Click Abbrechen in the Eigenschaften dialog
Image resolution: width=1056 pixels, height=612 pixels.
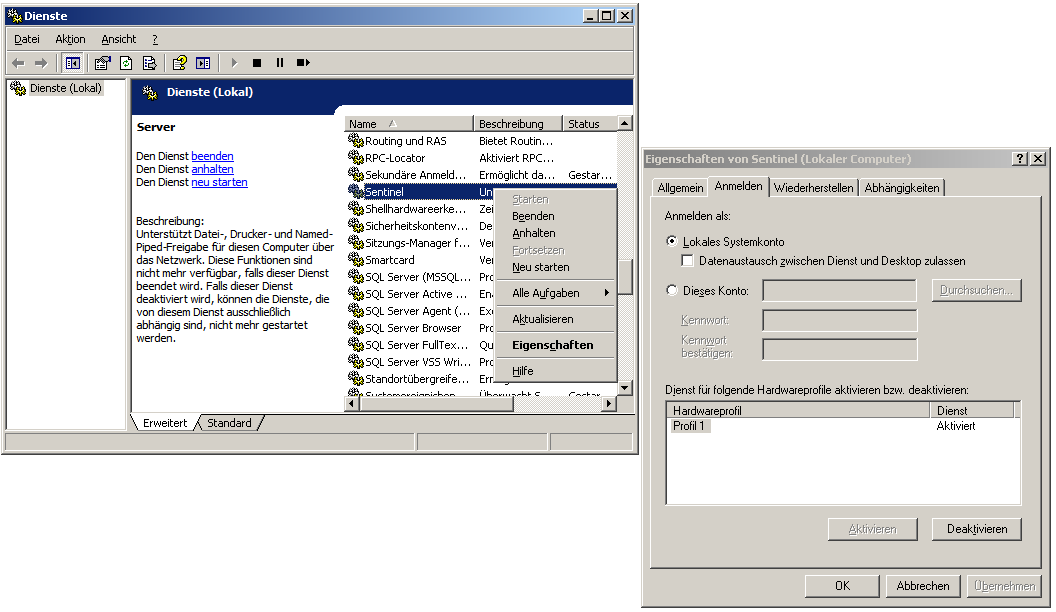(923, 586)
